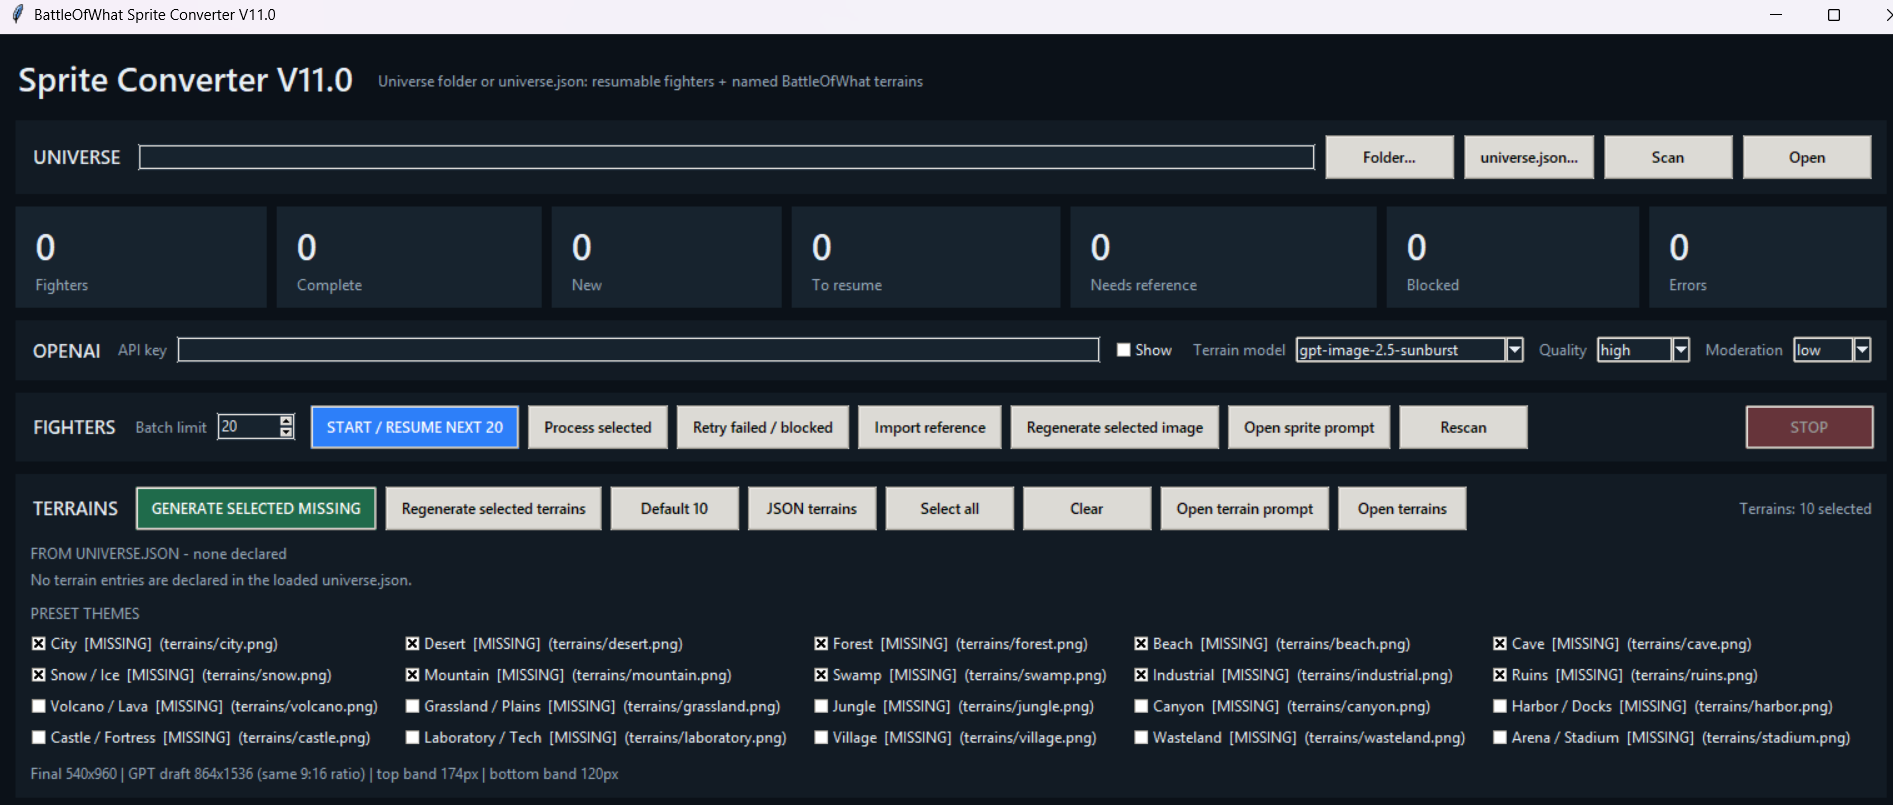Click the 'Needs reference' counter label

pyautogui.click(x=1144, y=285)
